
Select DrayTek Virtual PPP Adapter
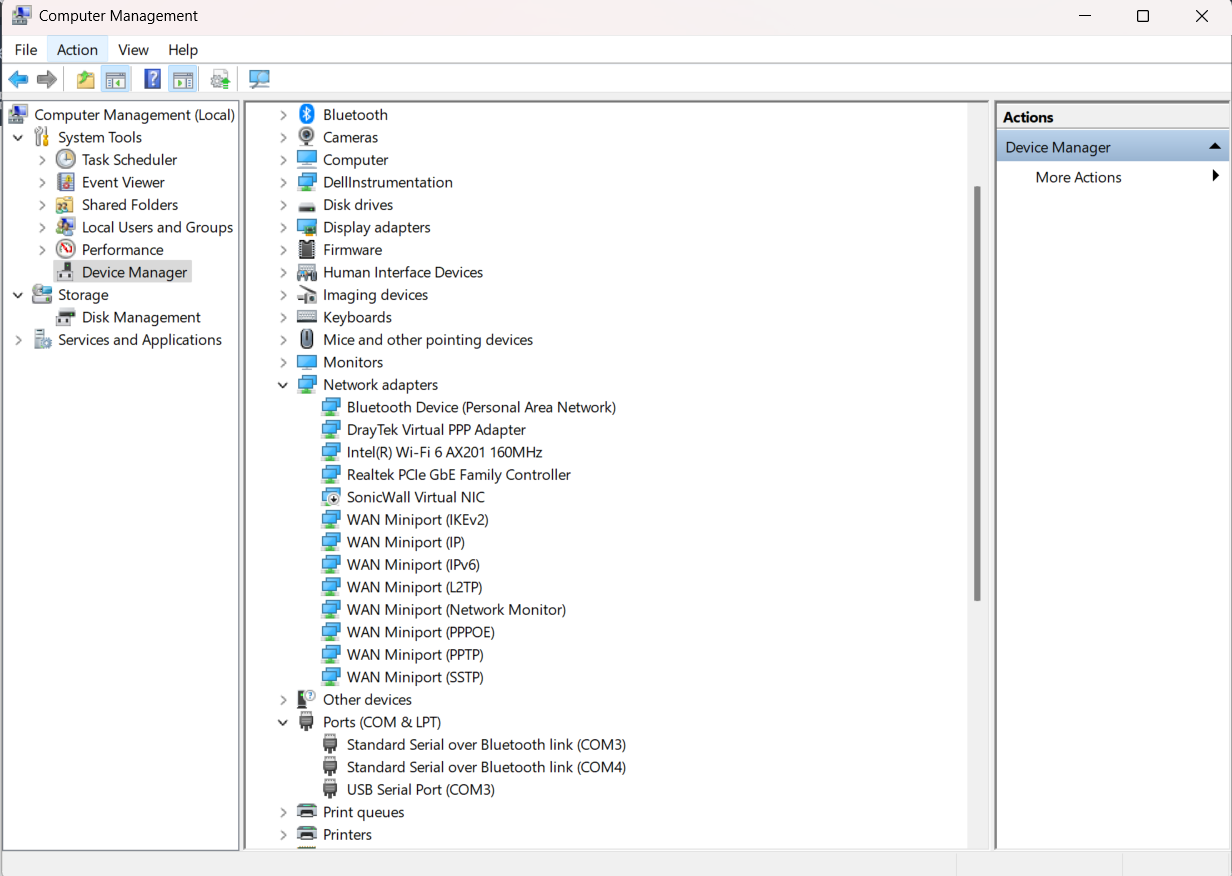point(436,430)
